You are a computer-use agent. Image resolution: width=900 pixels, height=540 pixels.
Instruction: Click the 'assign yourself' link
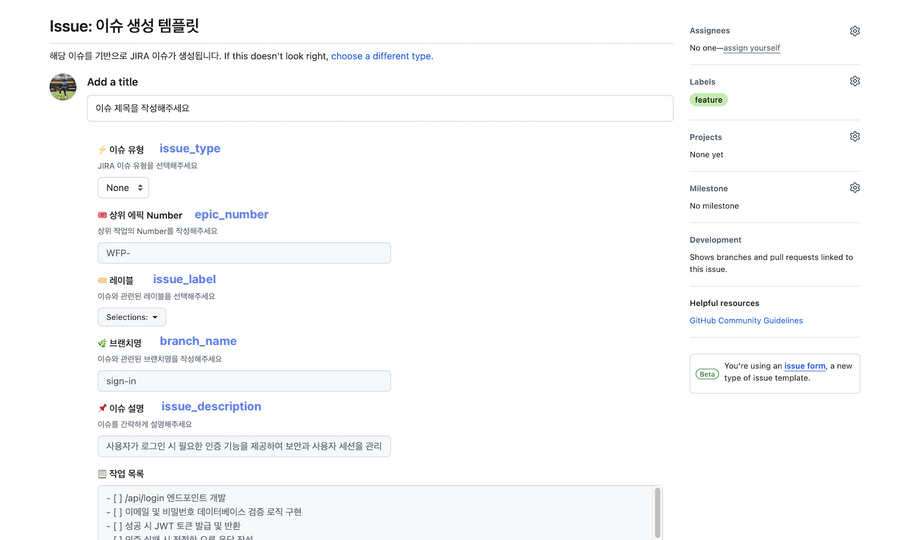[751, 48]
